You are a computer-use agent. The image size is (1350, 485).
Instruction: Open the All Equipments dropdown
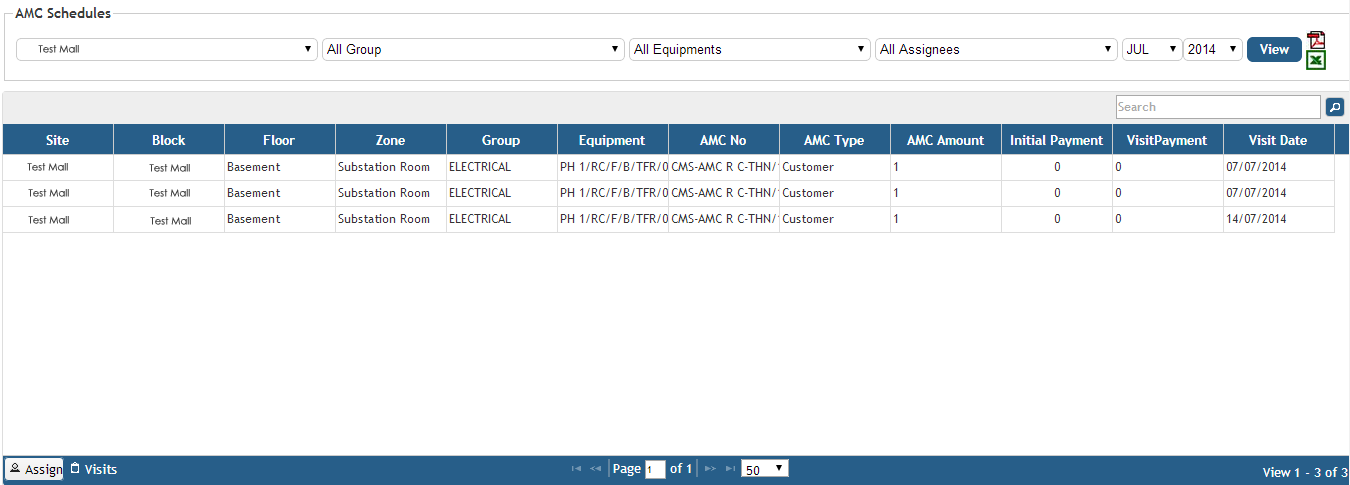point(749,49)
